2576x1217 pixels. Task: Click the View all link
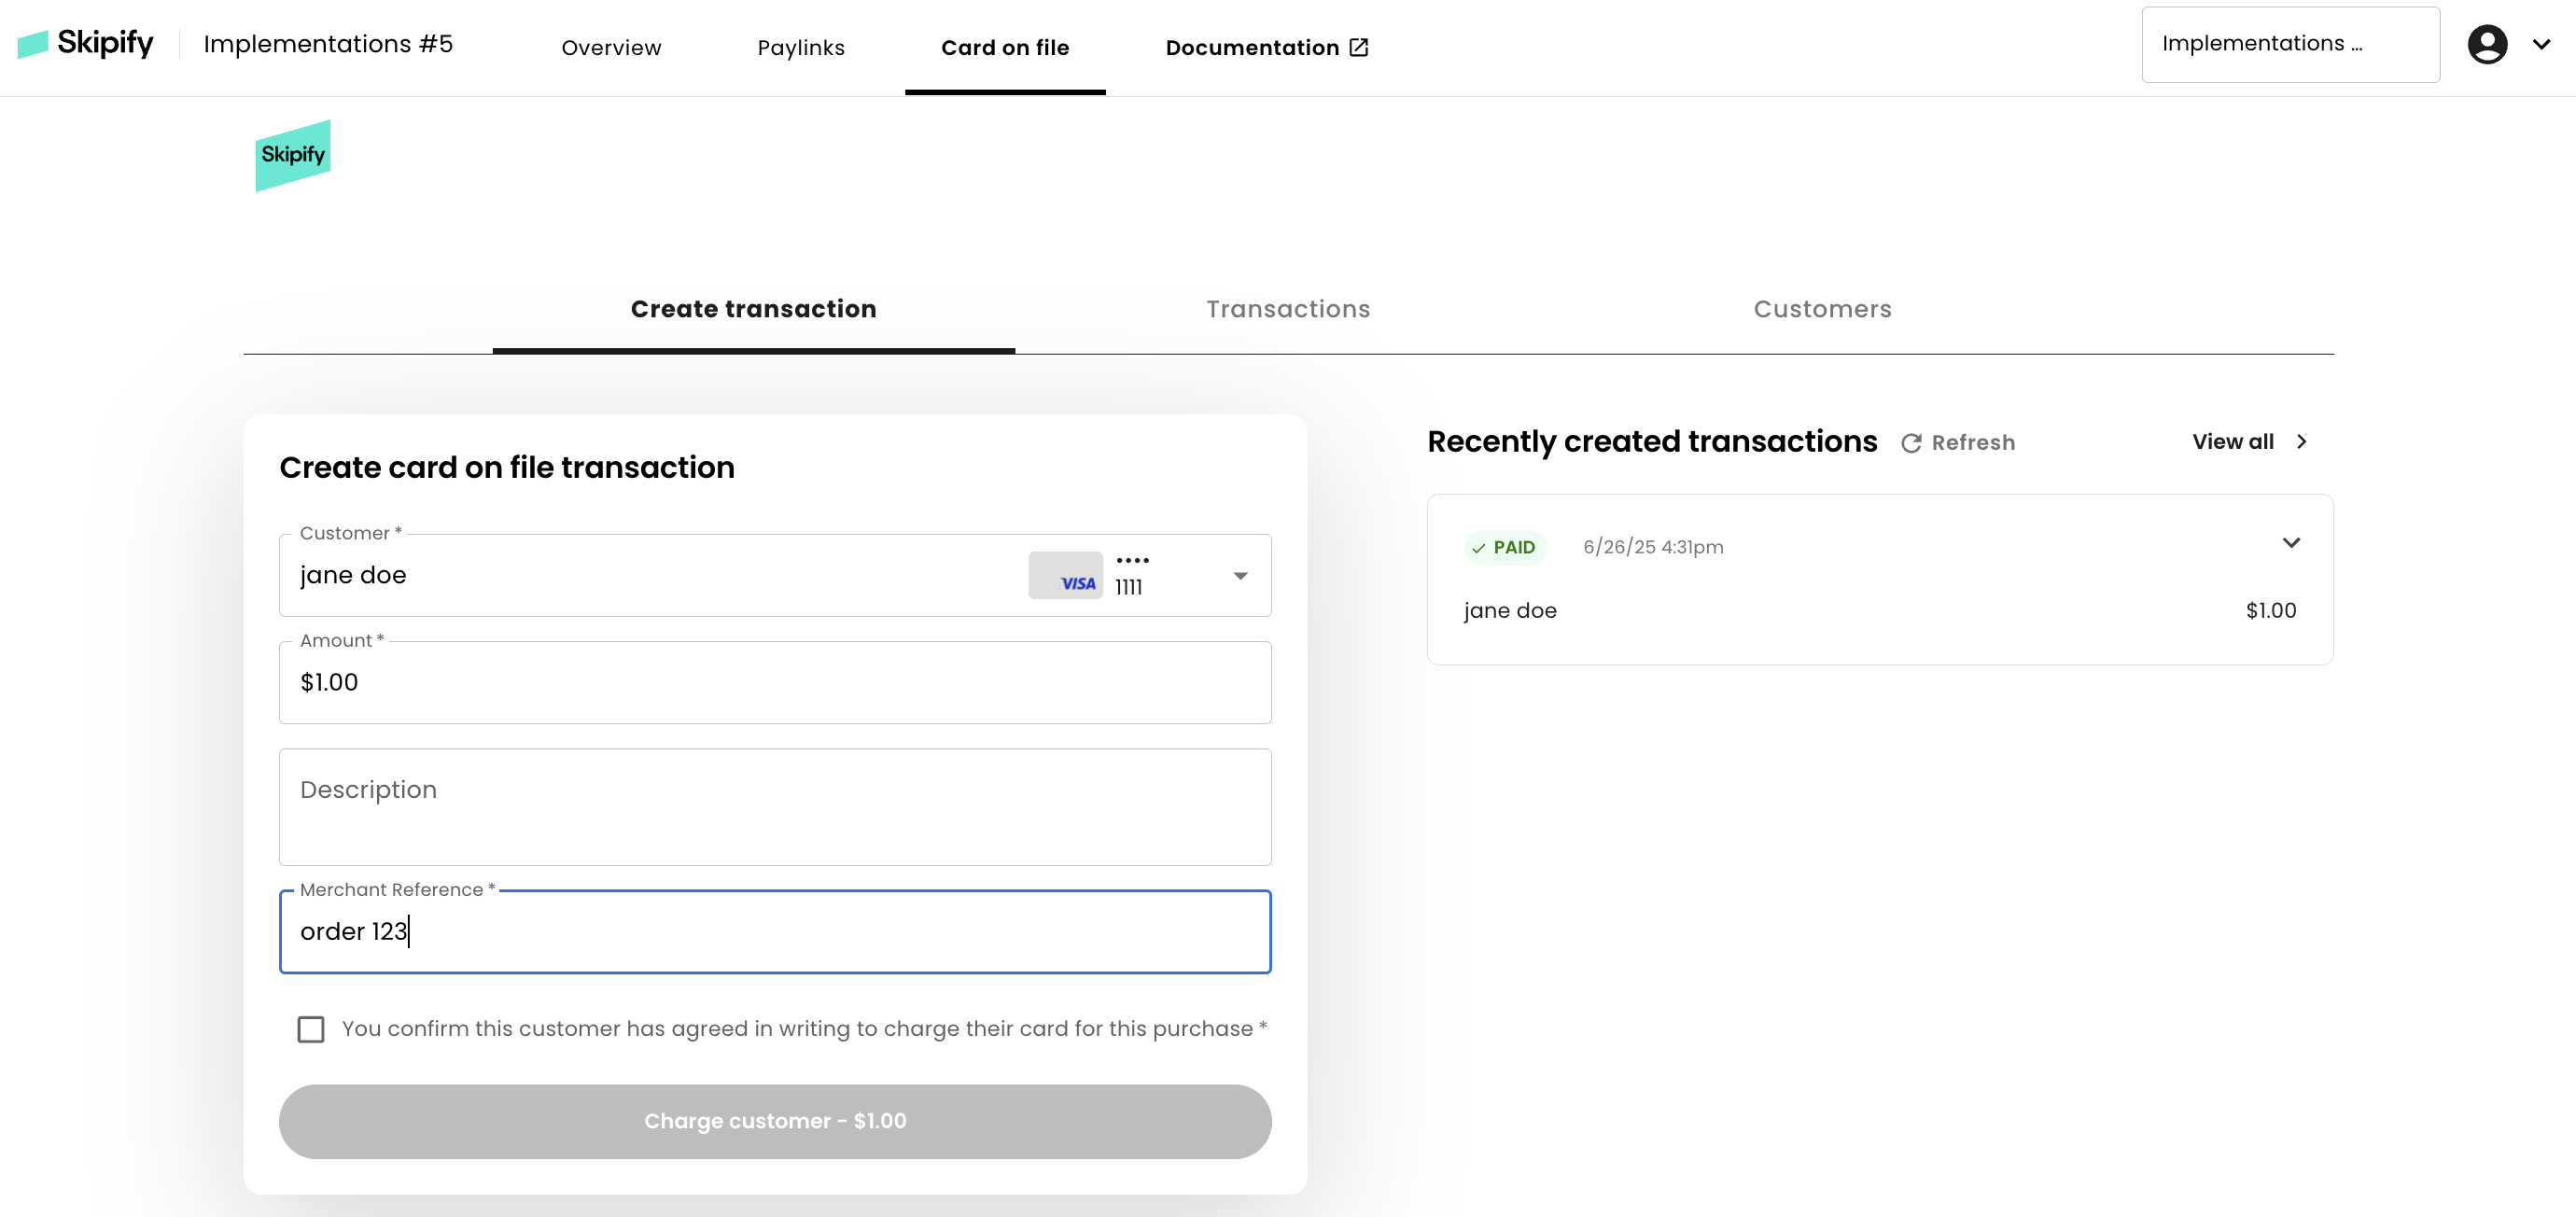(2233, 442)
